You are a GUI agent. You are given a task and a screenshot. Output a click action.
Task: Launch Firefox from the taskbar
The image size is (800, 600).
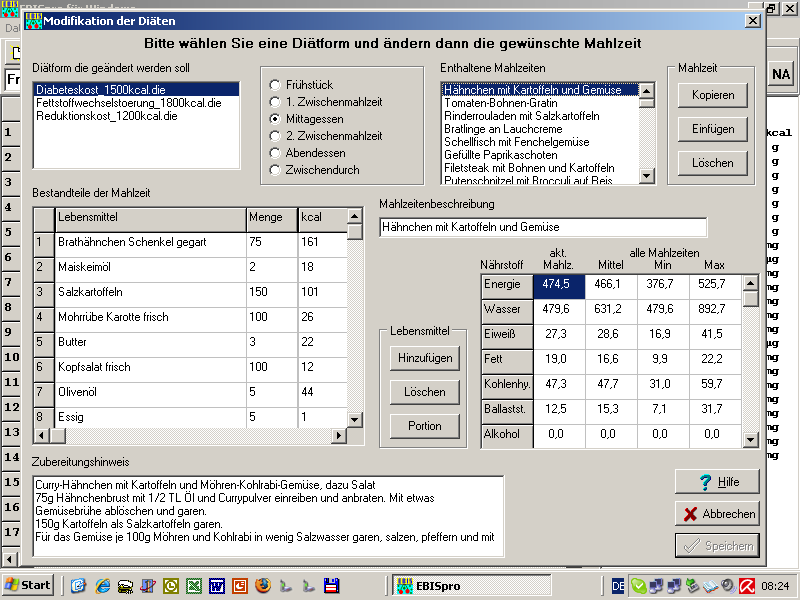tap(262, 585)
